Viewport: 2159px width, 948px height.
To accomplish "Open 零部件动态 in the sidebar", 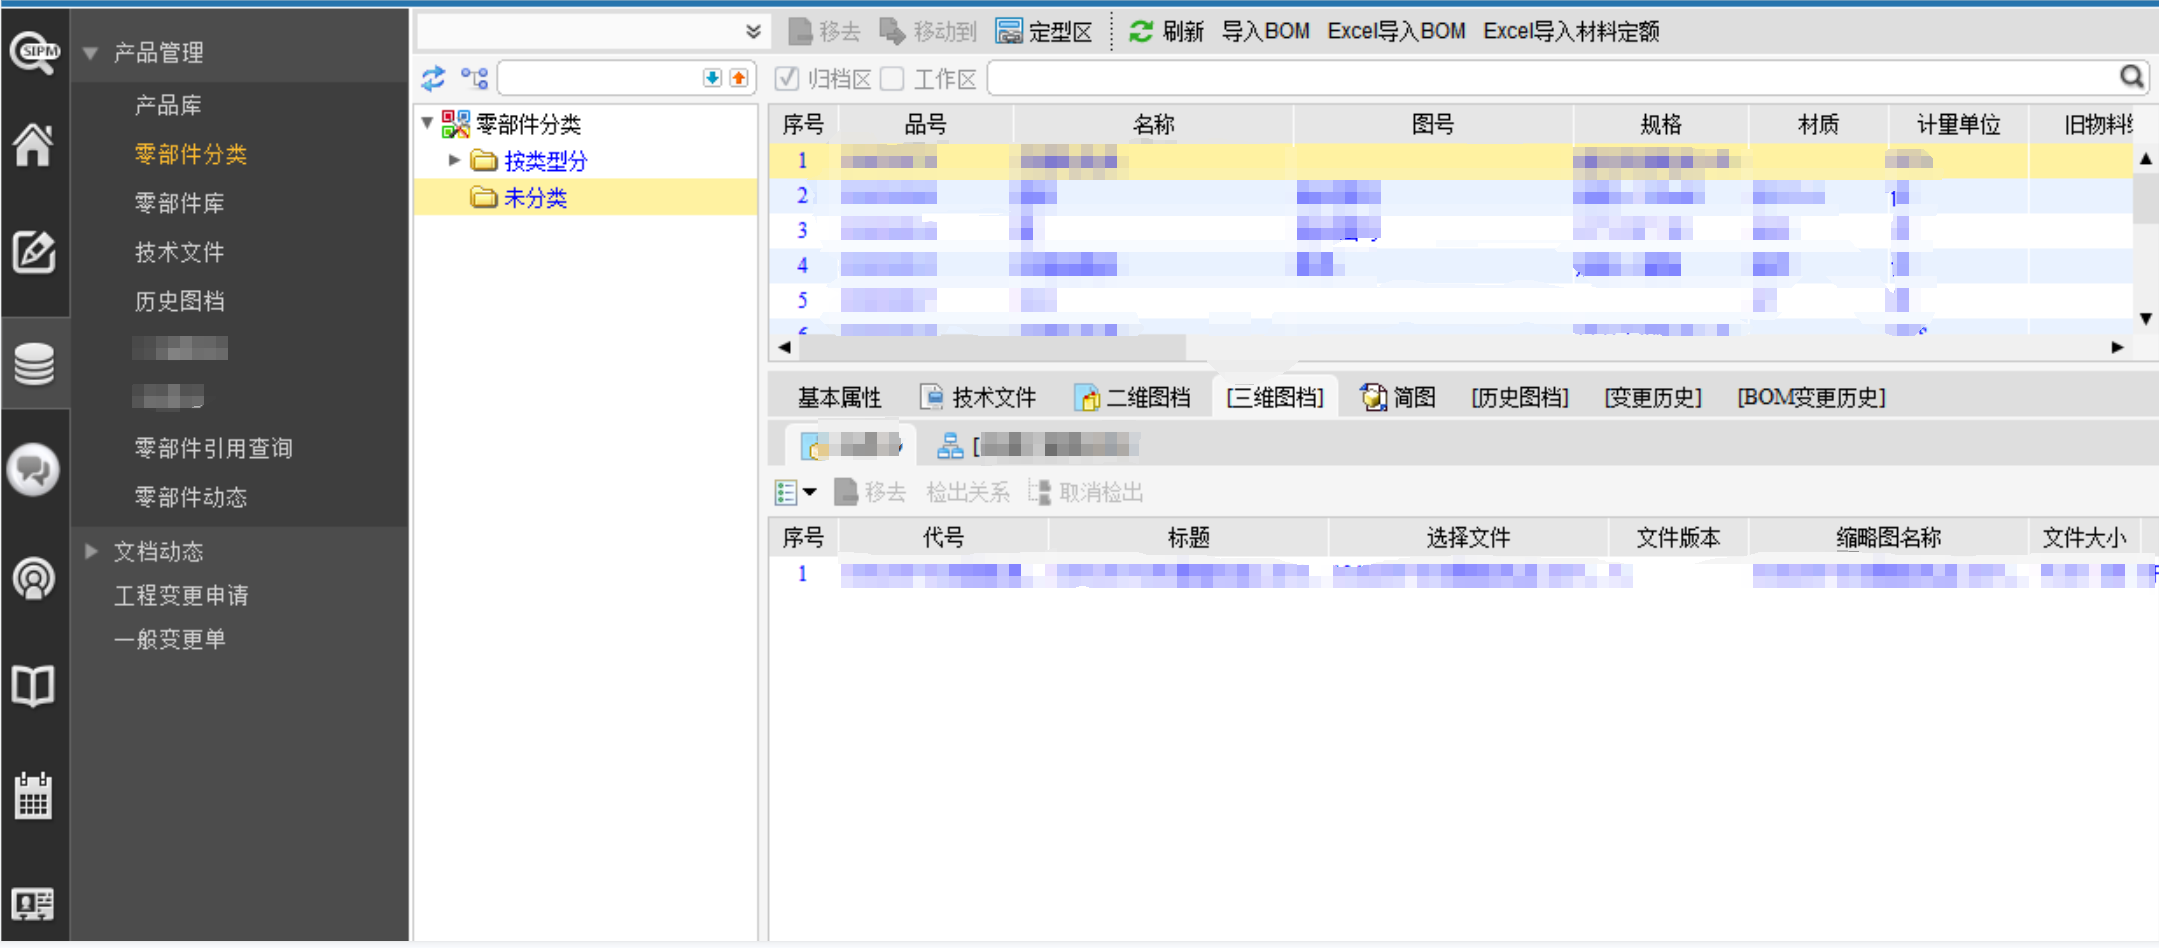I will [190, 497].
